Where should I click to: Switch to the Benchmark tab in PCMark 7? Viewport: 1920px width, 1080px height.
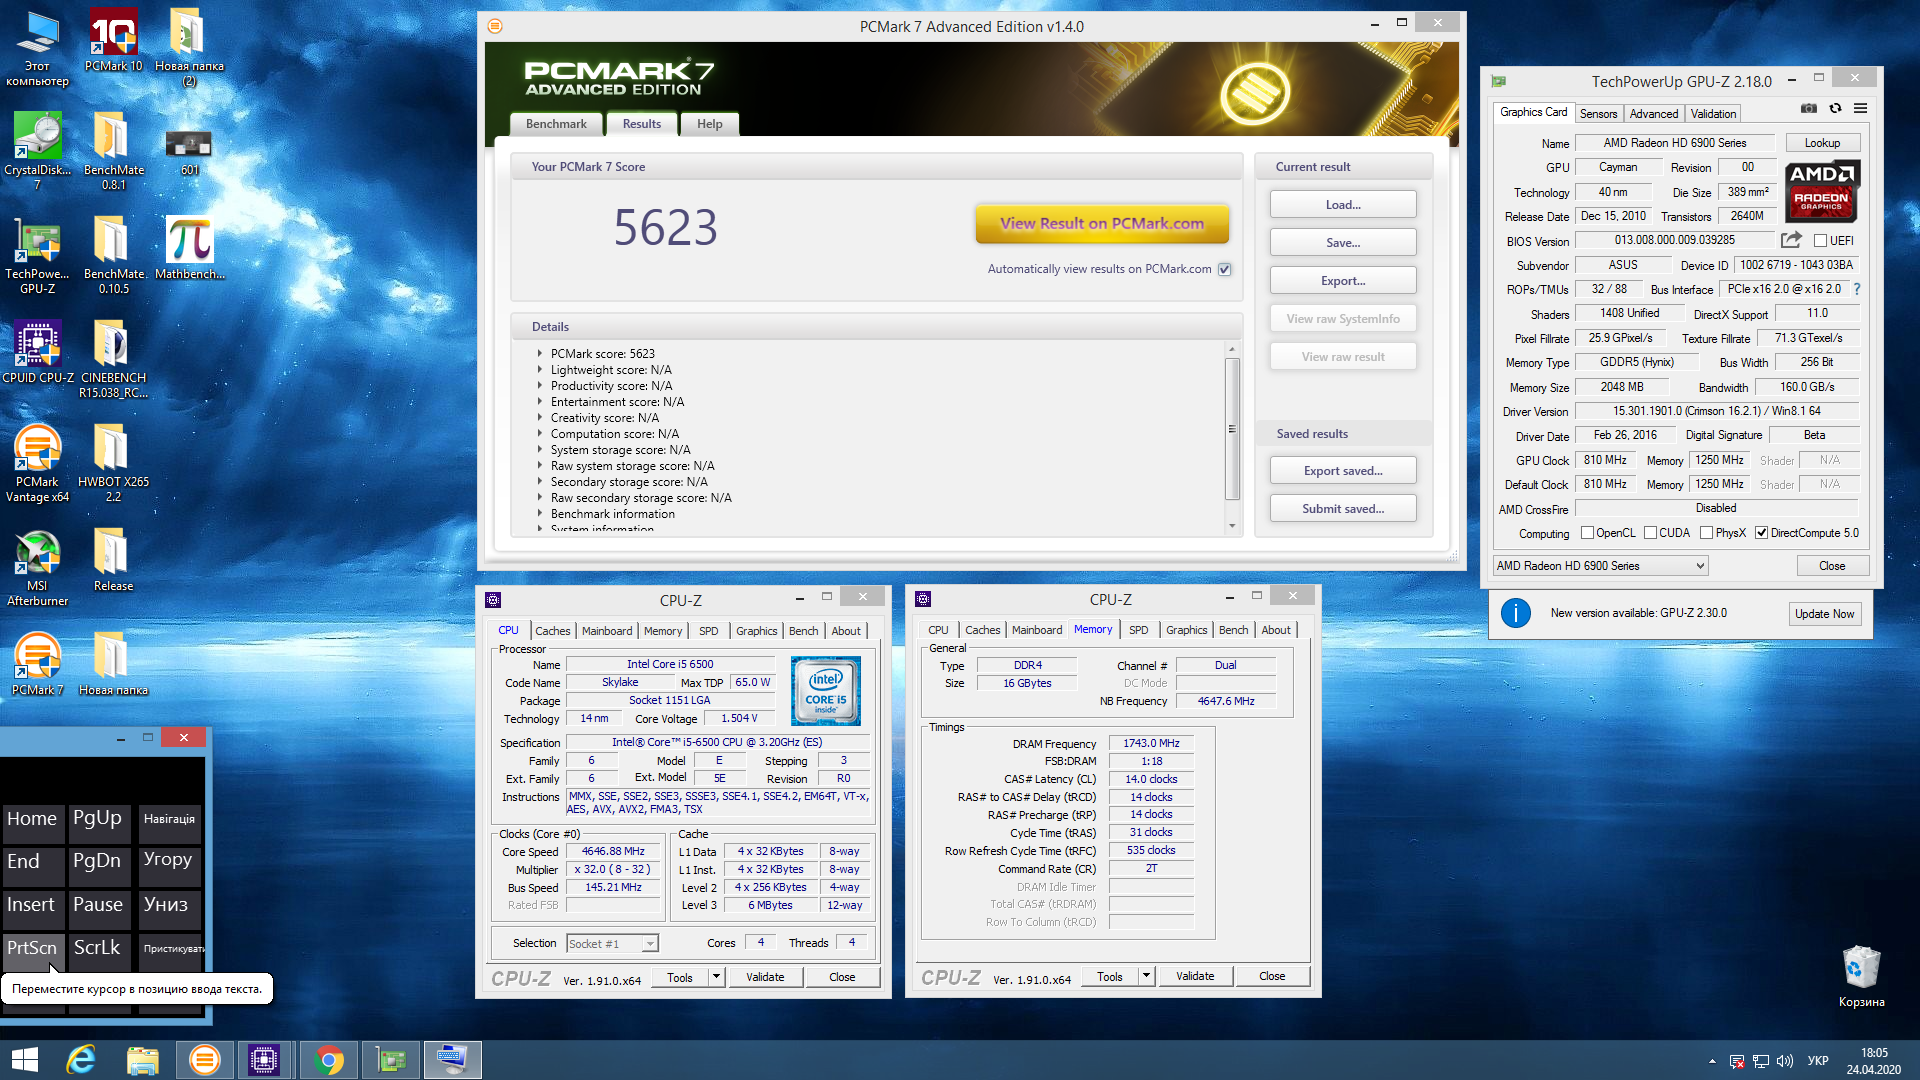click(x=556, y=124)
